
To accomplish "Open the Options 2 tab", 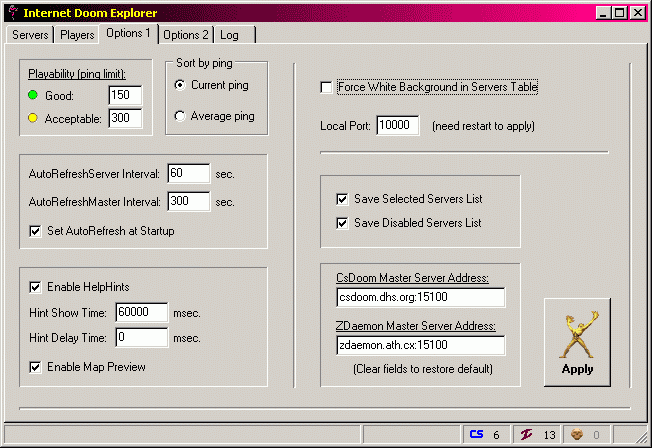I will pyautogui.click(x=186, y=35).
